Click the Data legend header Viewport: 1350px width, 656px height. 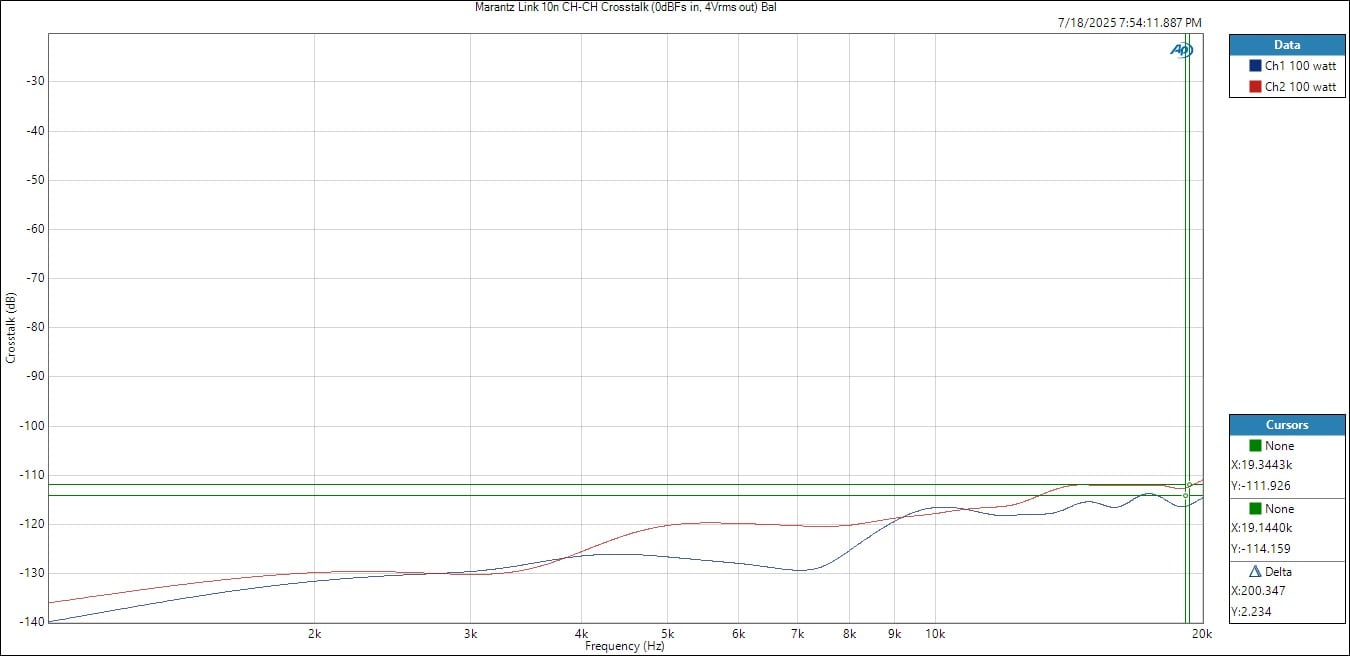[1287, 45]
